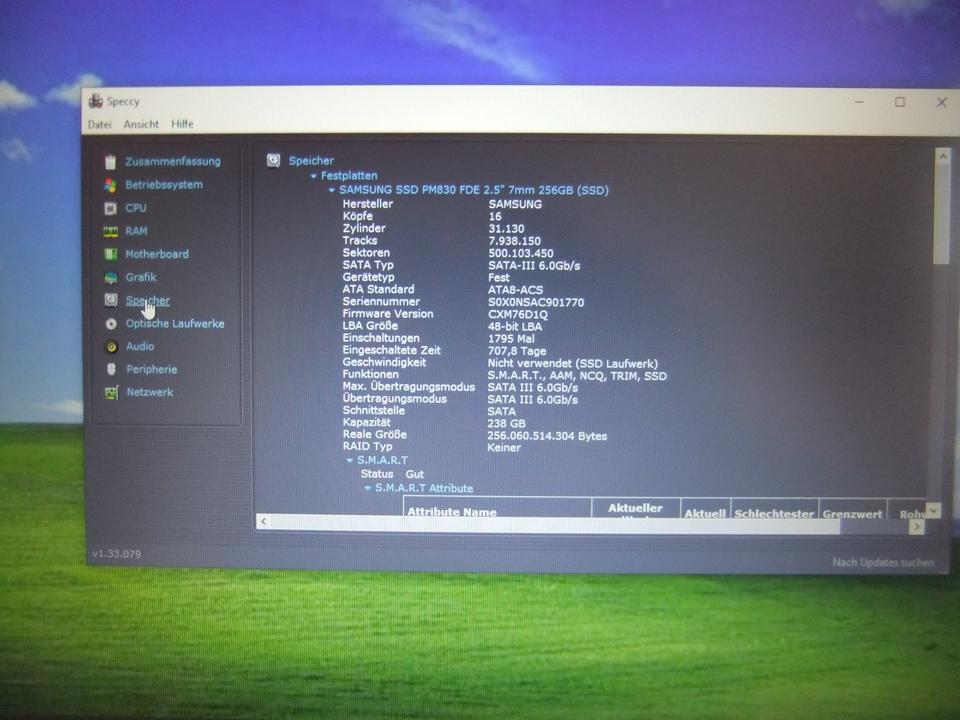Go to the Motherboard section
The height and width of the screenshot is (720, 960).
coord(157,254)
